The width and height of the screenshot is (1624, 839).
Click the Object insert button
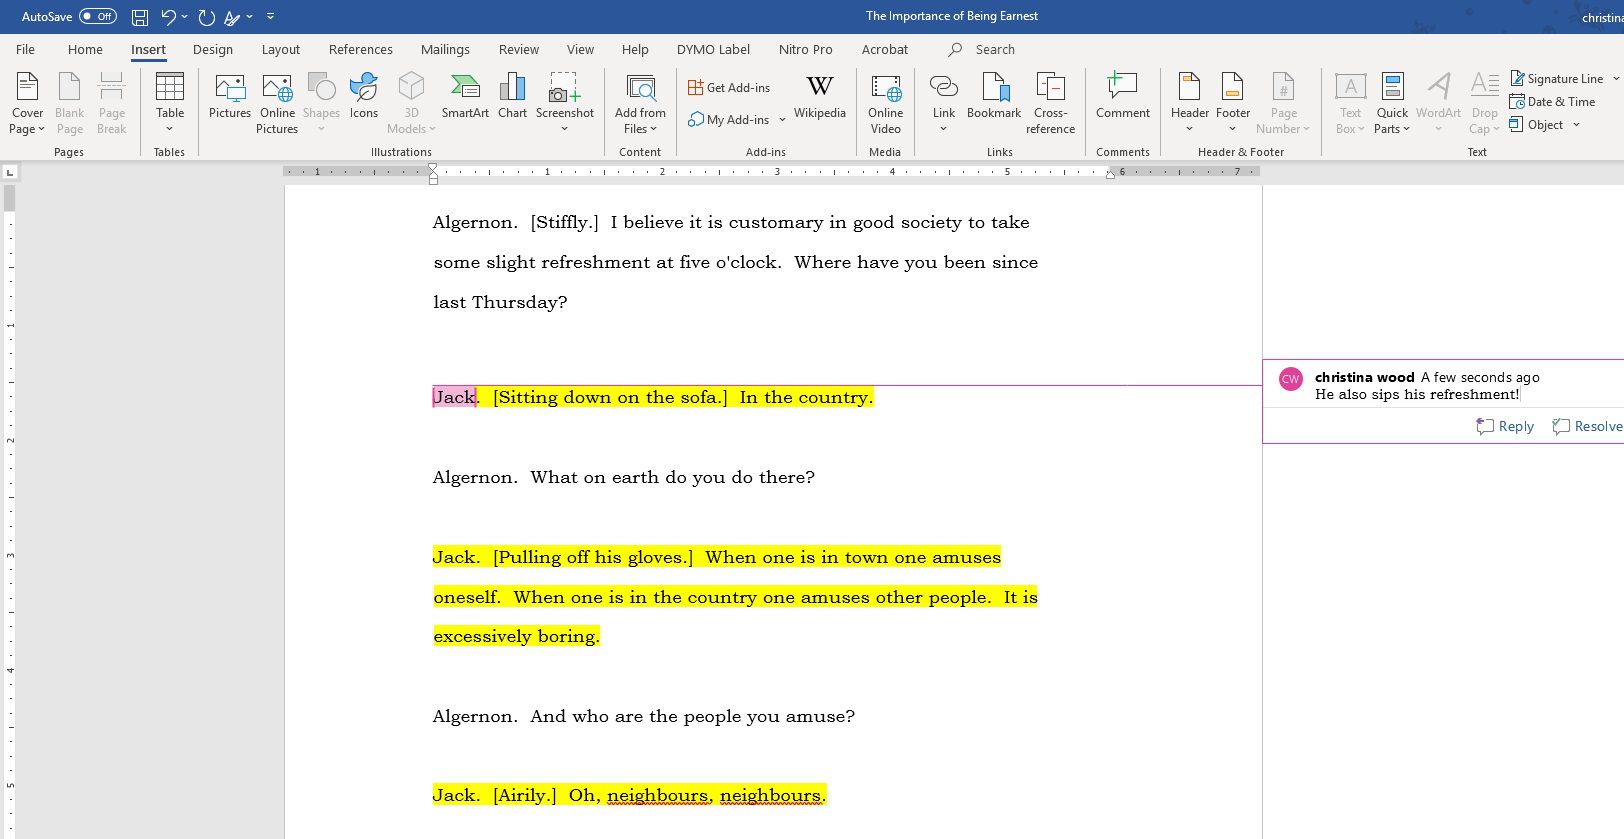1537,125
